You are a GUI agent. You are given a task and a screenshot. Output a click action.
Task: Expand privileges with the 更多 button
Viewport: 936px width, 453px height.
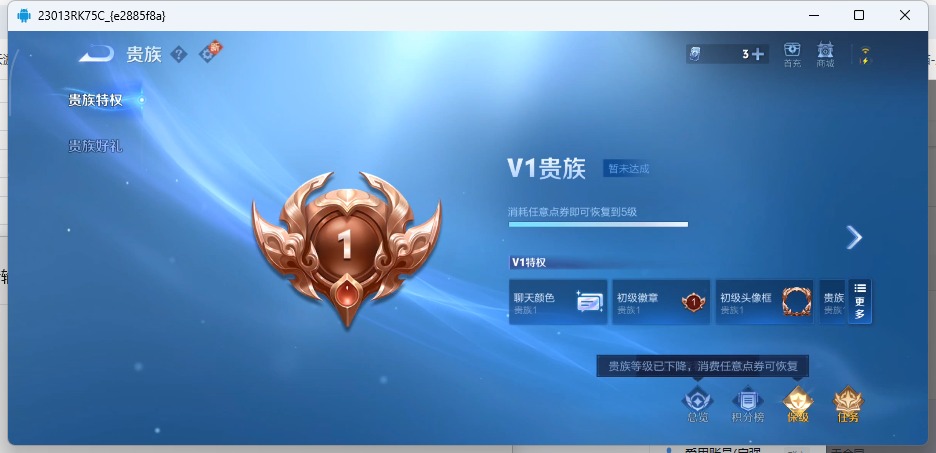click(x=860, y=301)
